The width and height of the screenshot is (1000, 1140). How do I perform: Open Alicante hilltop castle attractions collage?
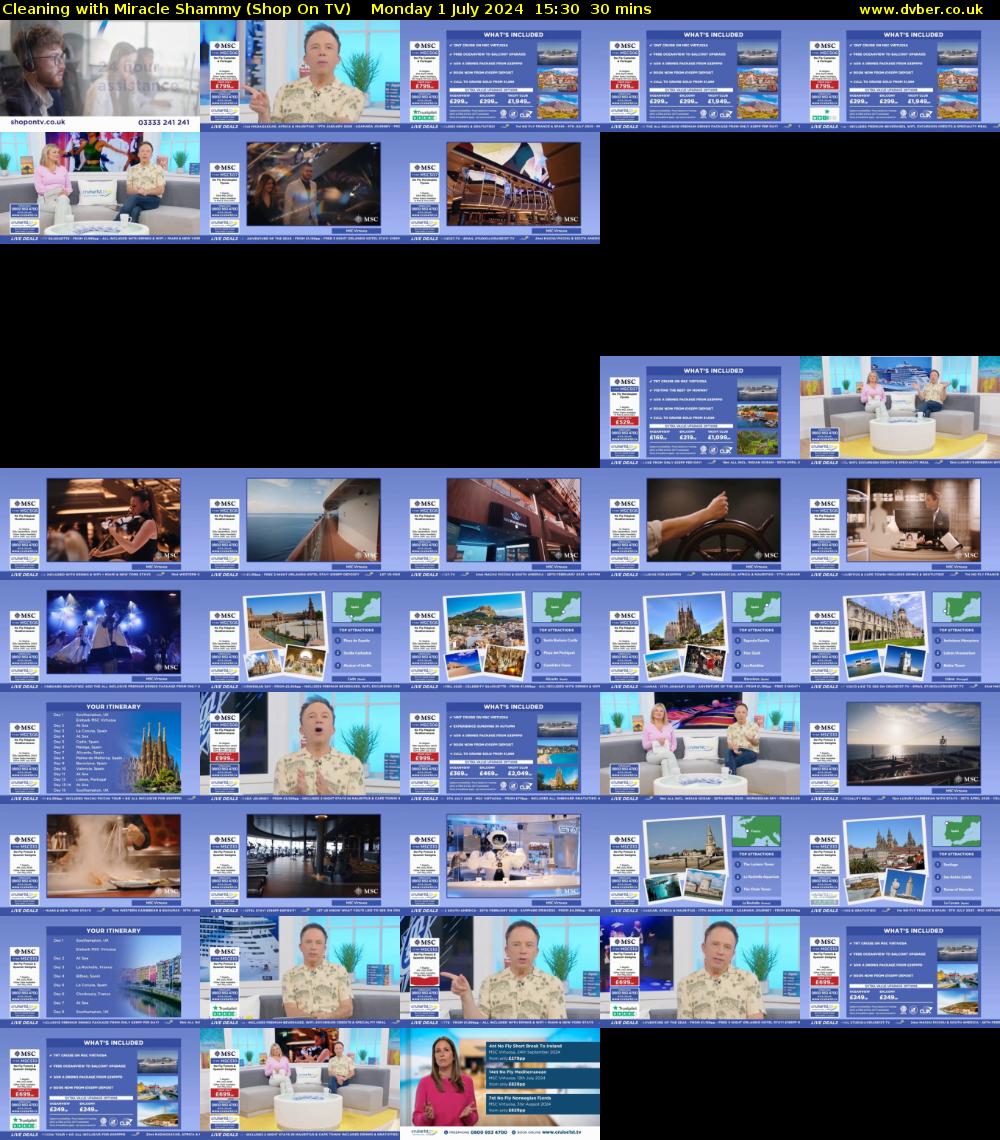(500, 635)
